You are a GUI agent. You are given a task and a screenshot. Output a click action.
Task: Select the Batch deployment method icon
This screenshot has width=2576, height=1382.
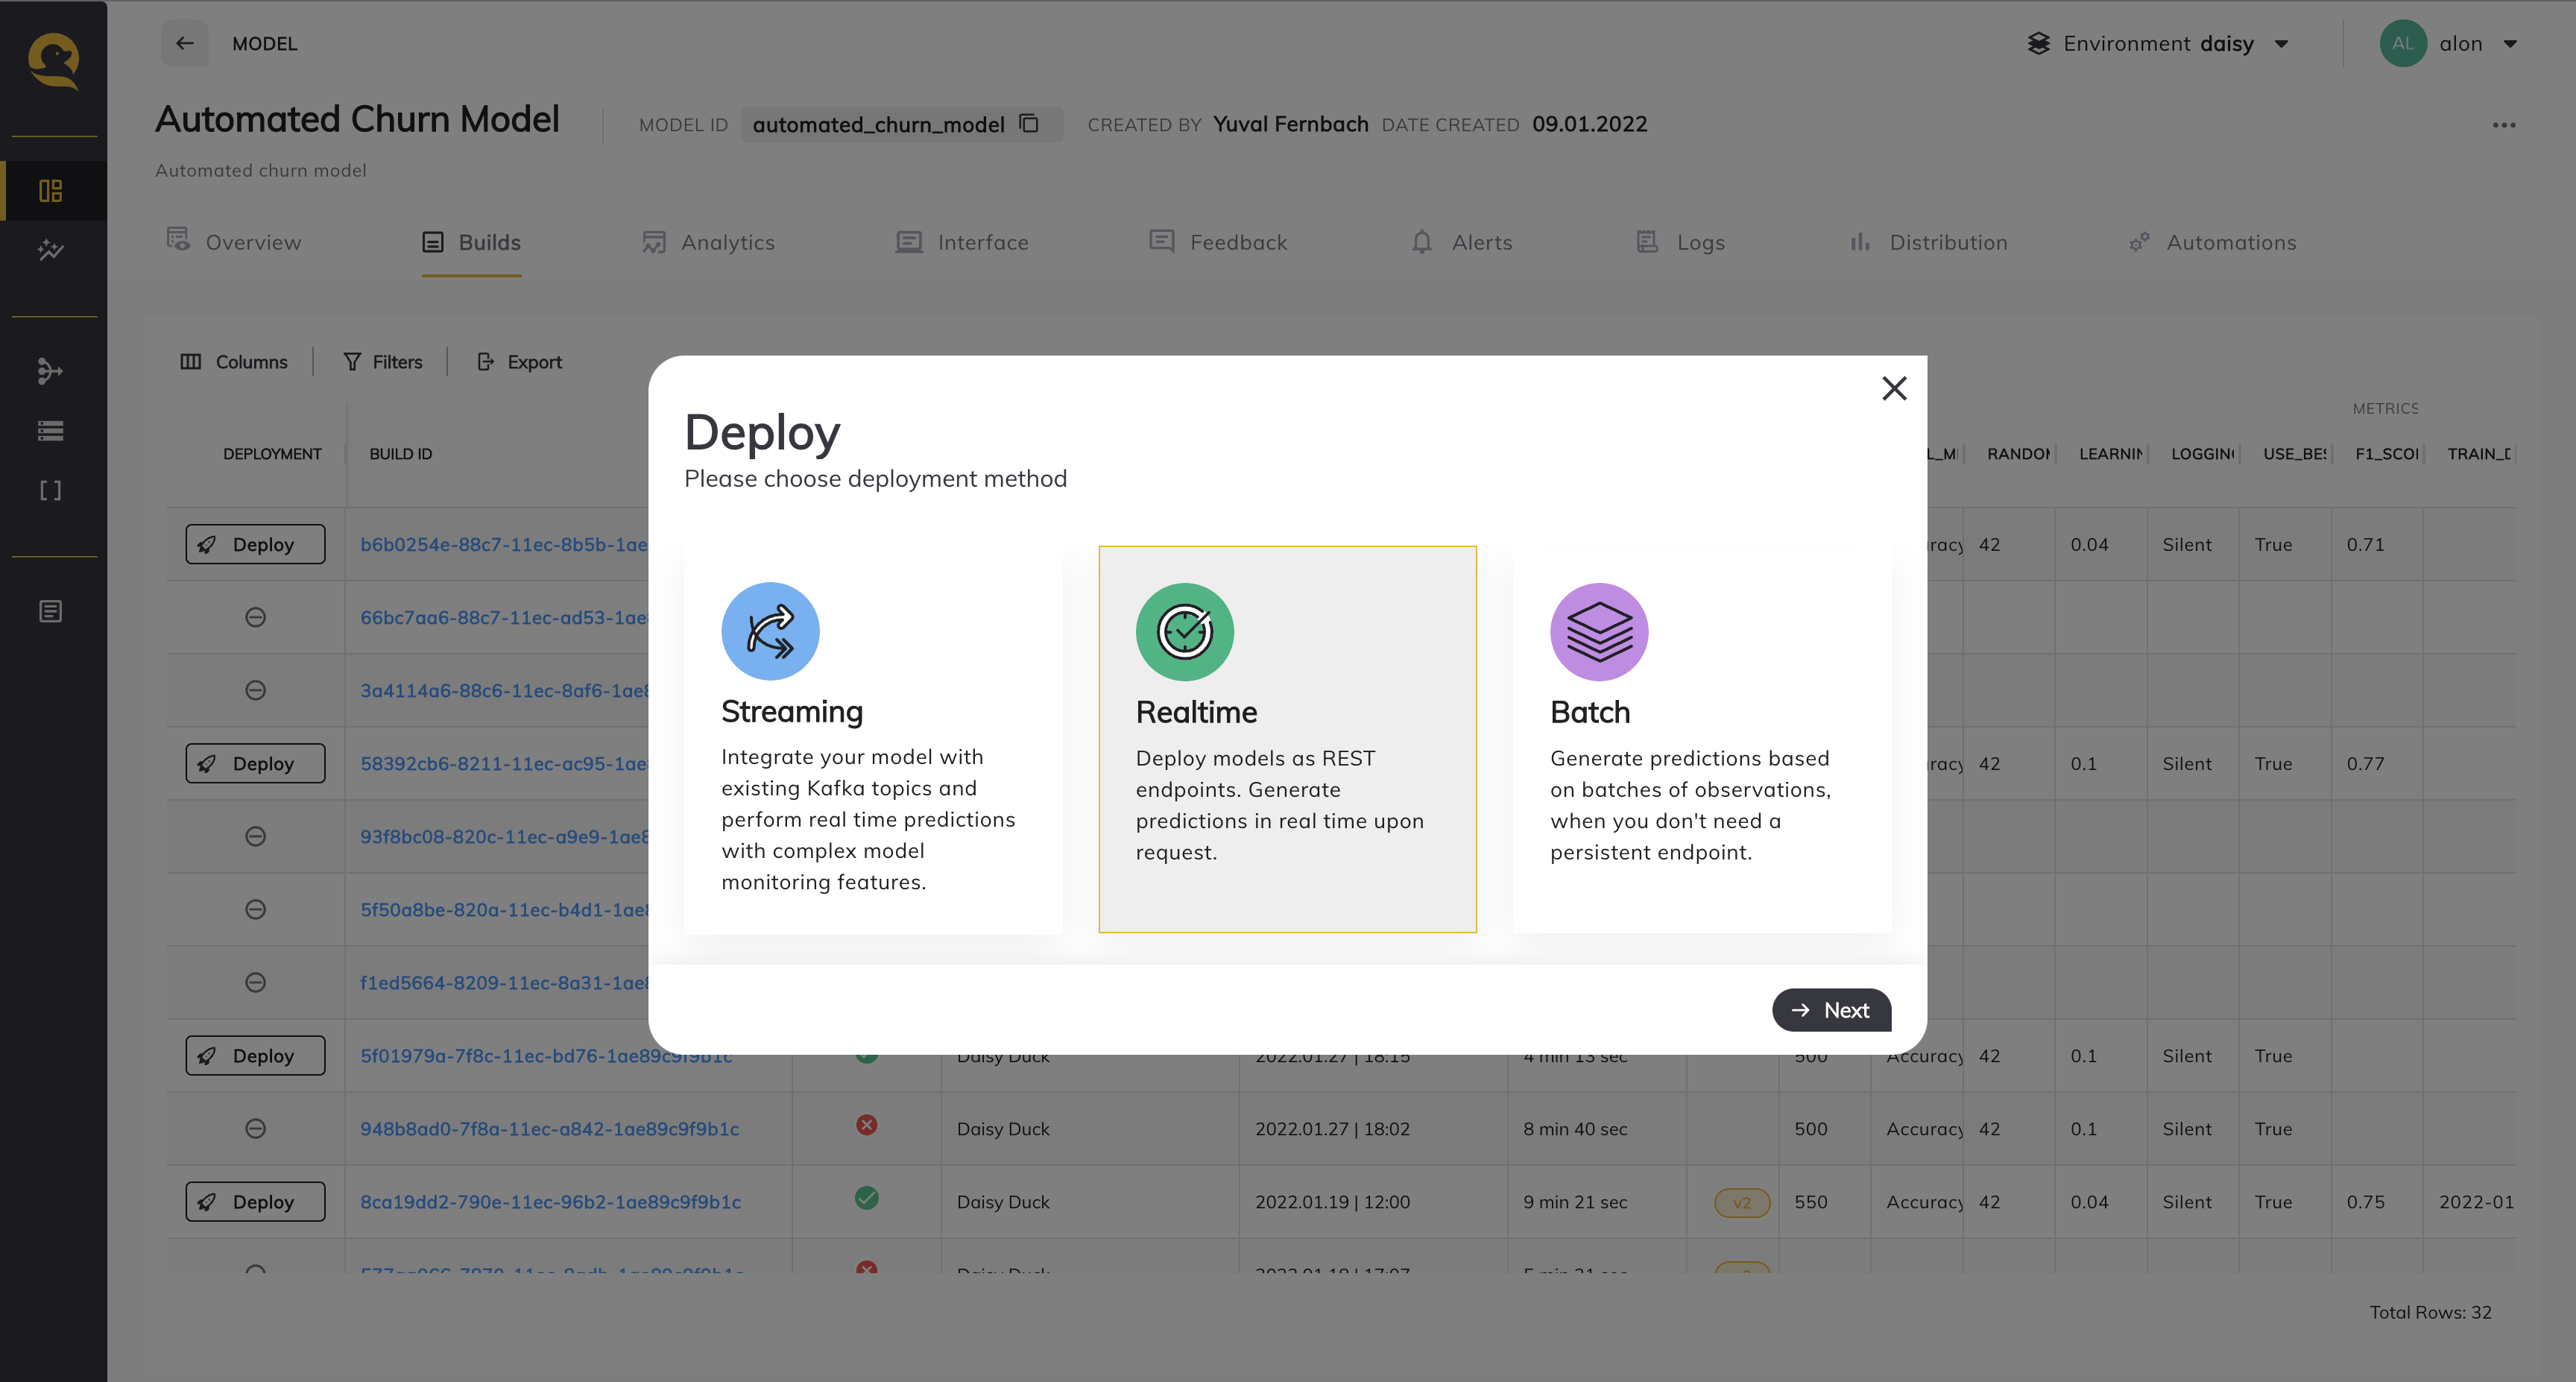coord(1600,631)
